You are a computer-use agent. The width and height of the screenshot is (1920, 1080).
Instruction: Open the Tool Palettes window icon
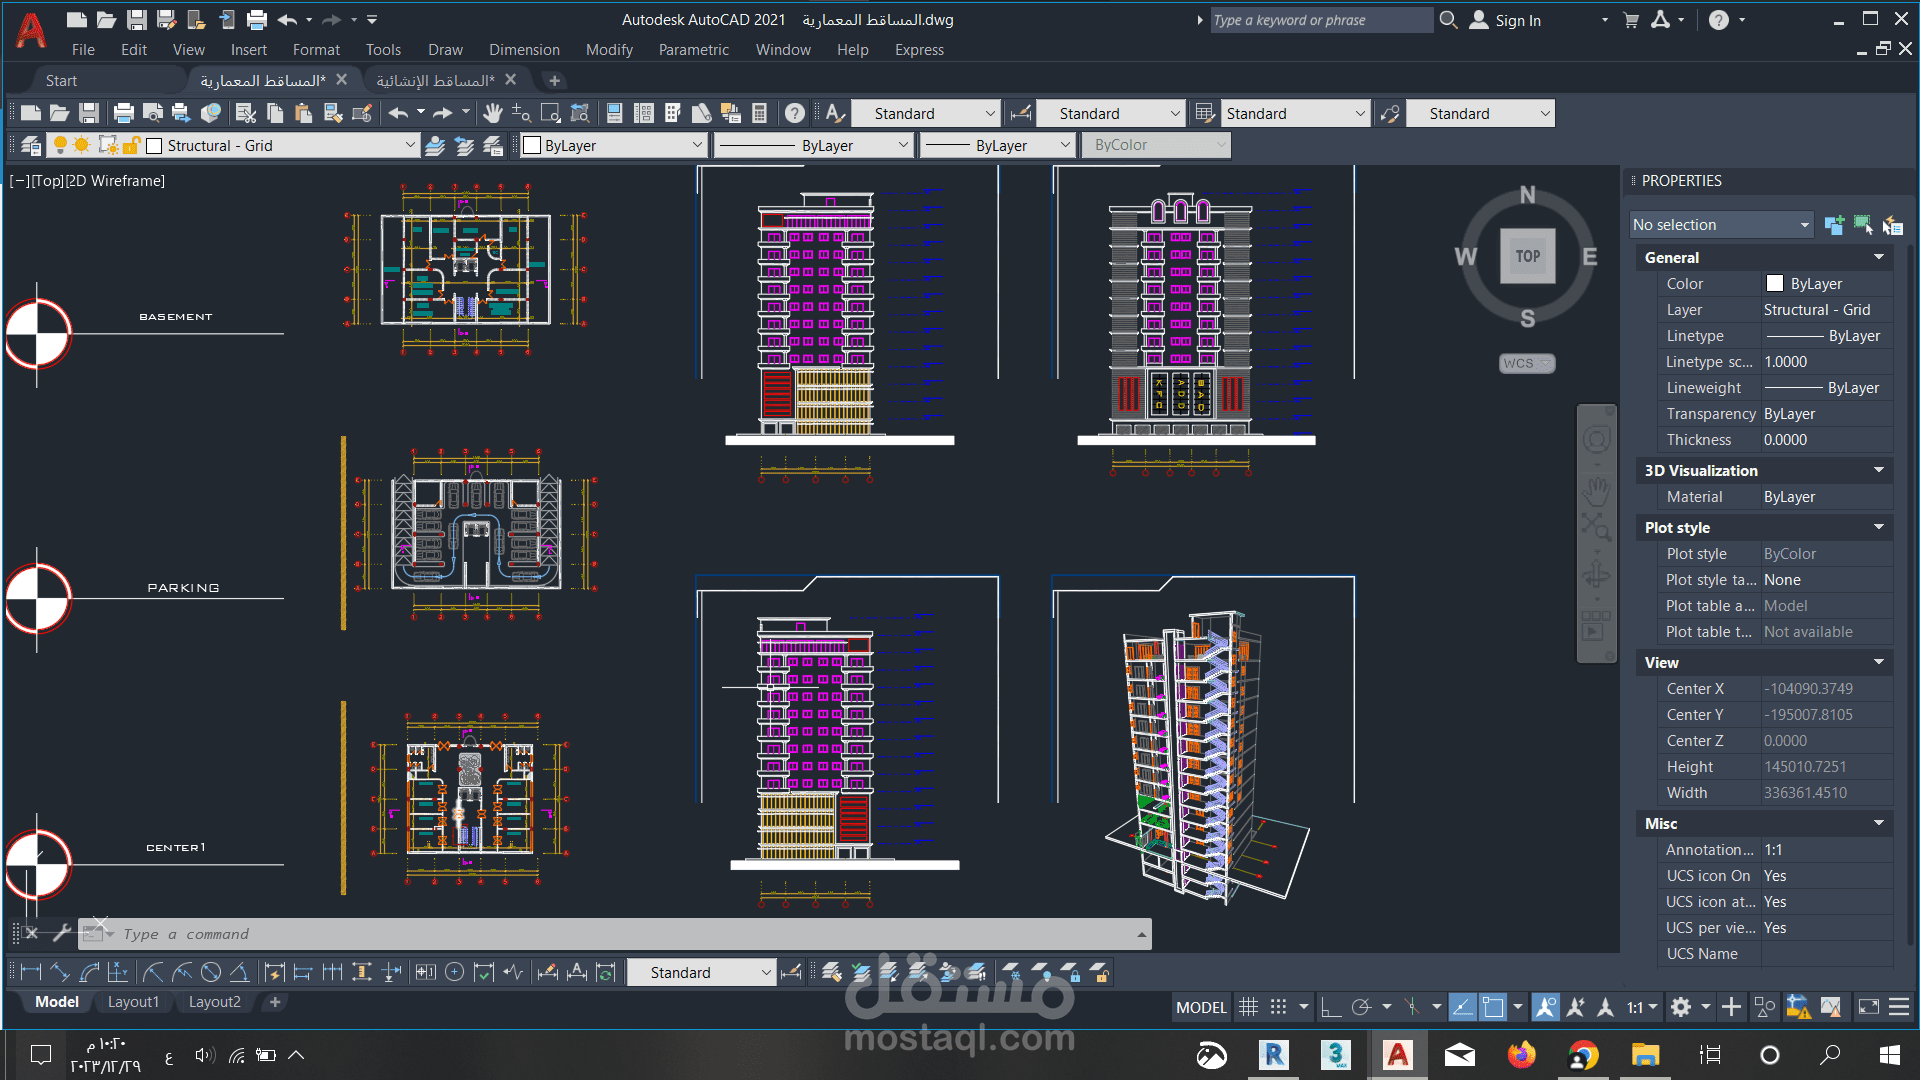click(x=673, y=114)
